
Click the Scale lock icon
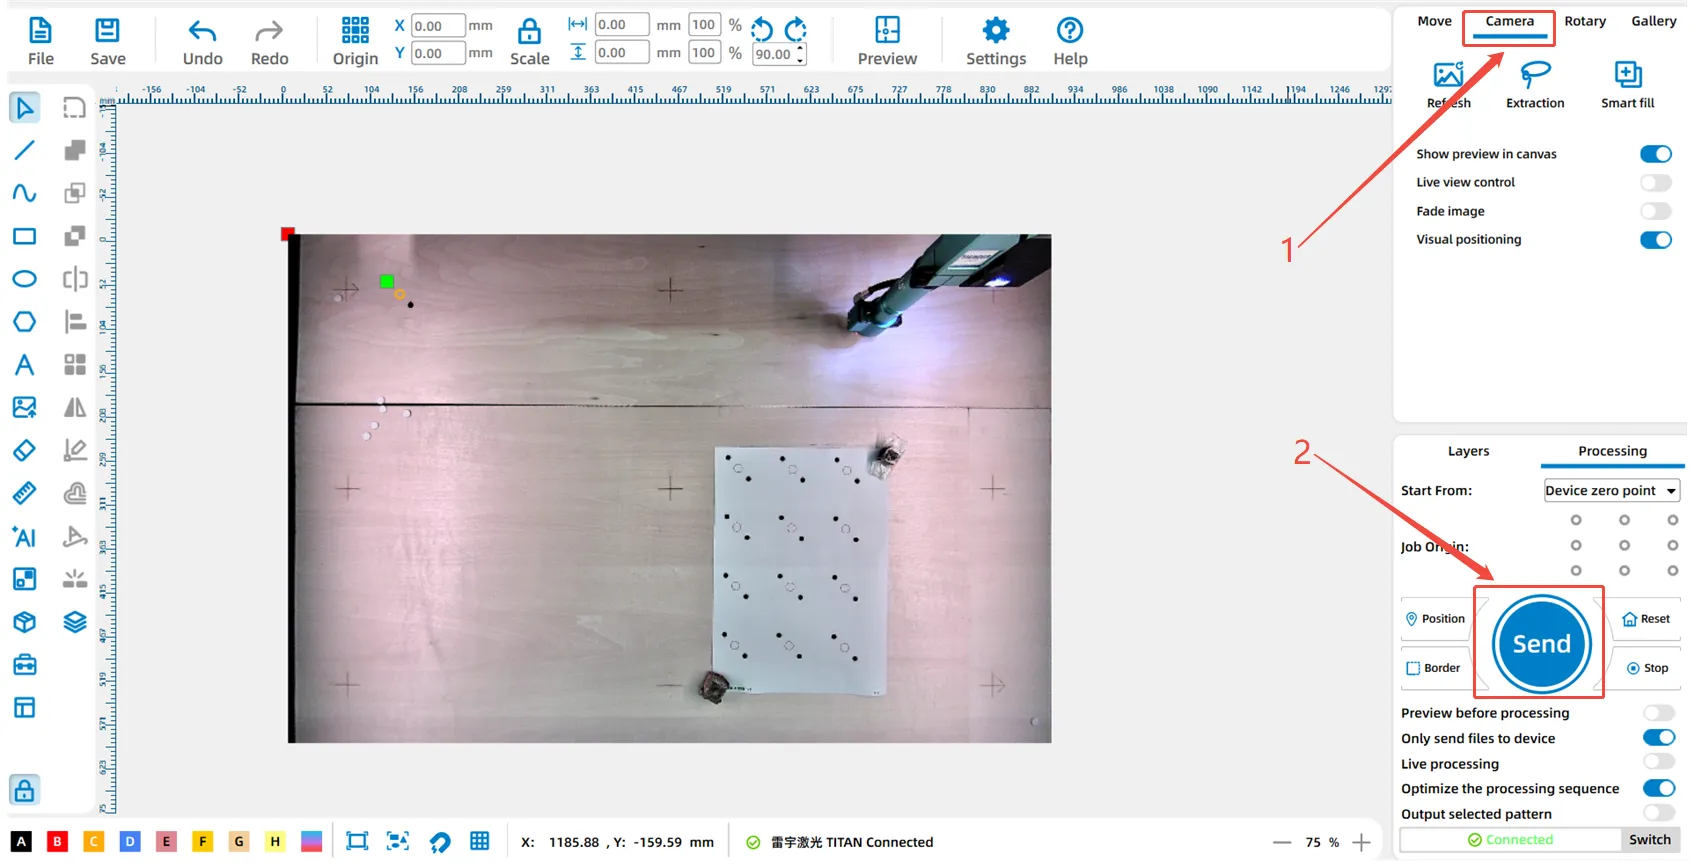[529, 31]
